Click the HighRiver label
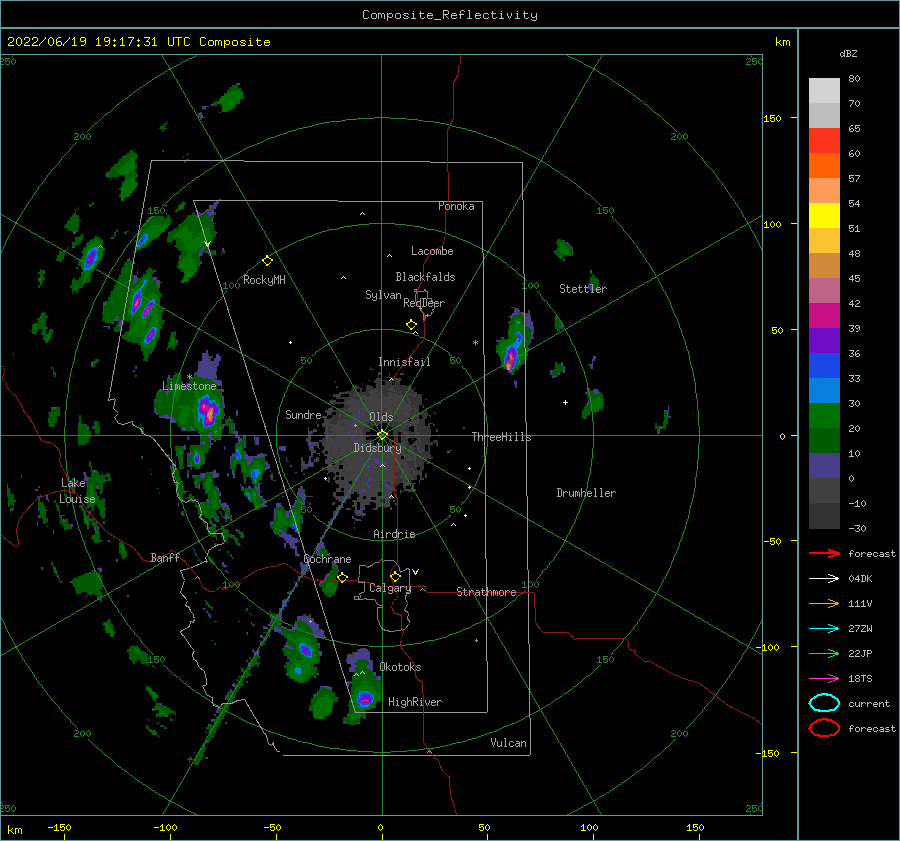This screenshot has height=841, width=900. [415, 702]
